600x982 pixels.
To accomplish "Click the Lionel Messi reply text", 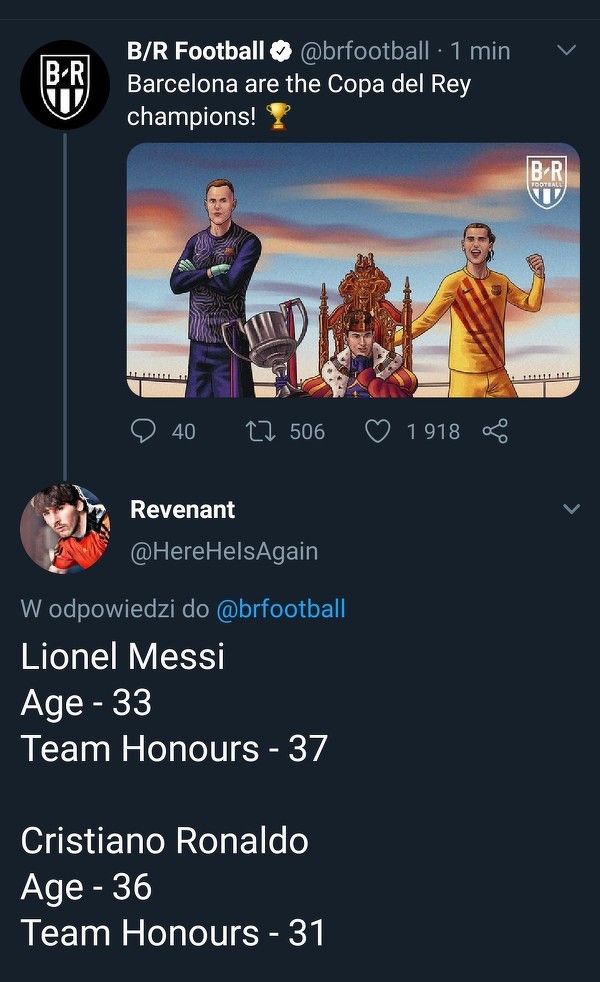I will click(x=123, y=657).
